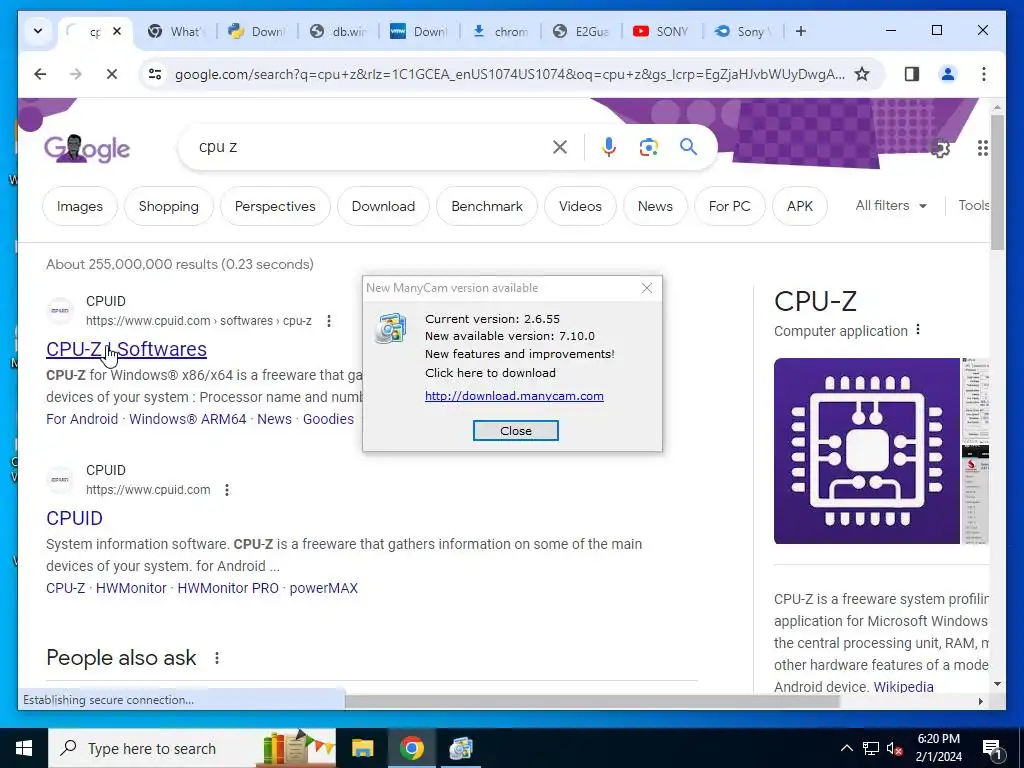Viewport: 1024px width, 768px height.
Task: Open the Chrome tab search dropdown arrow
Action: 38,31
